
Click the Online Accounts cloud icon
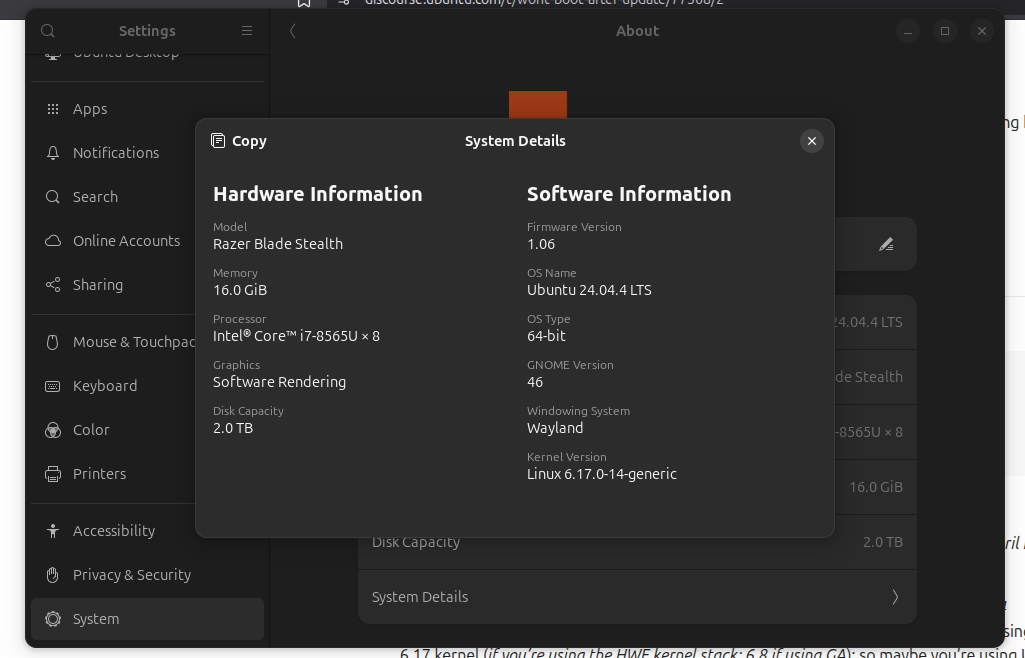[53, 241]
